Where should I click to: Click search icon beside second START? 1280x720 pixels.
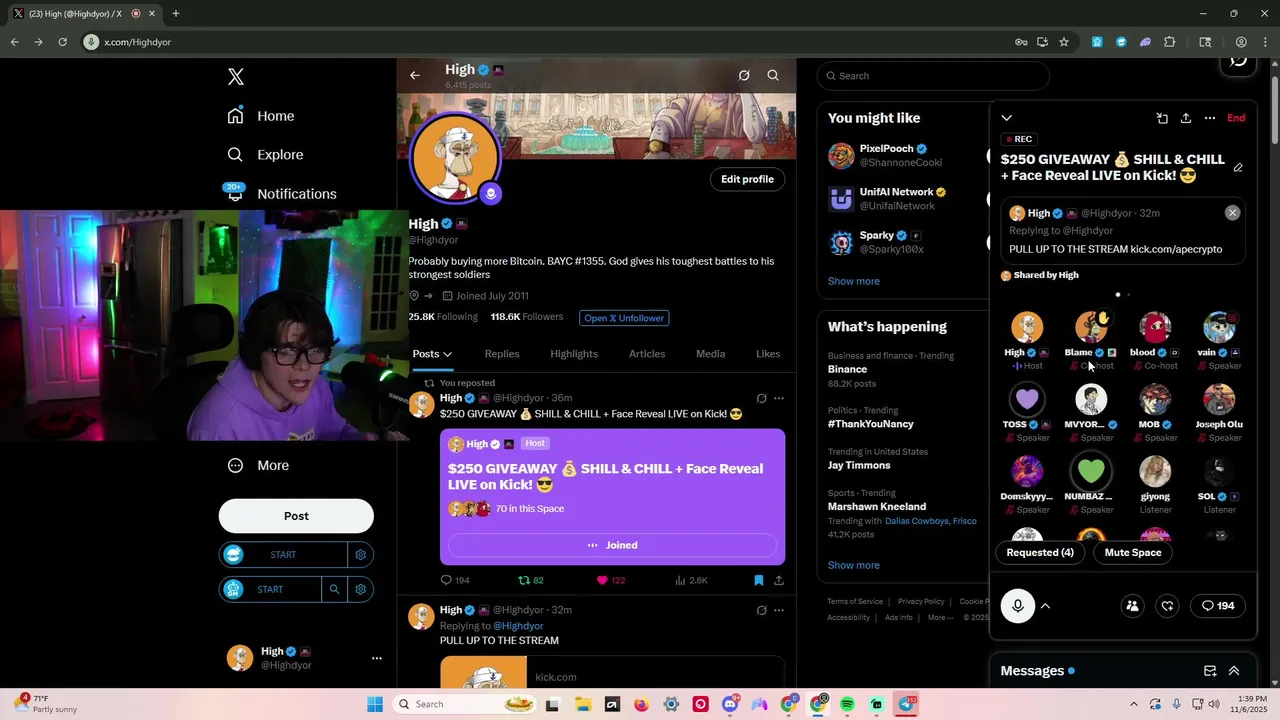(x=334, y=590)
